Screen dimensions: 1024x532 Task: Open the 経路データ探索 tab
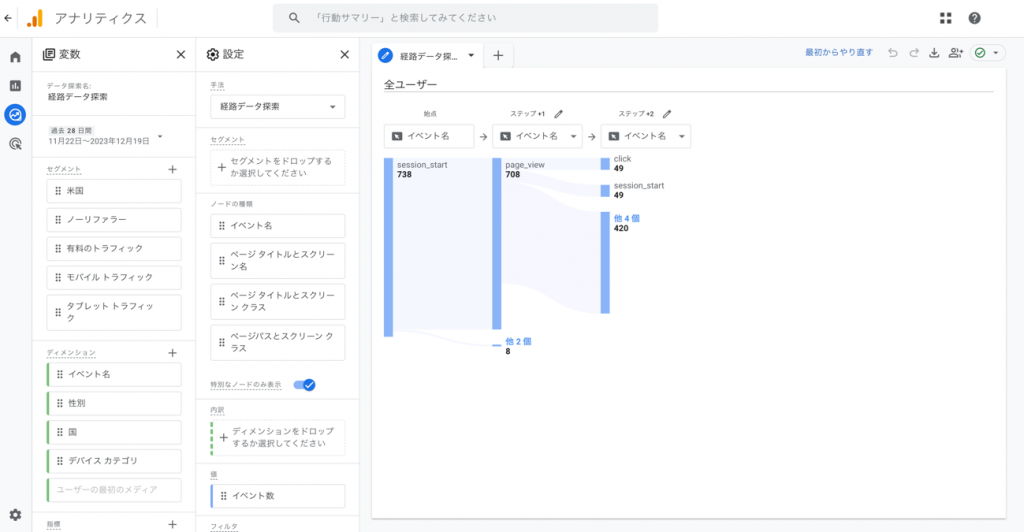429,56
